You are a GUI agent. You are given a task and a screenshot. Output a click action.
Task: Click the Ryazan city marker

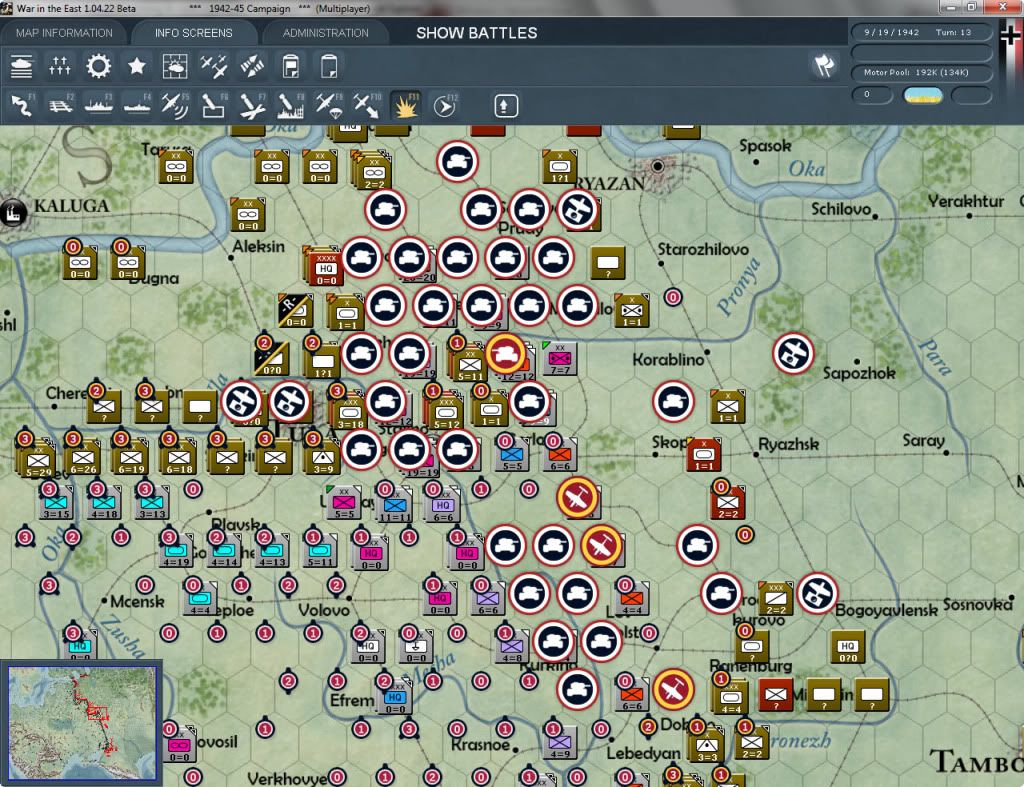pyautogui.click(x=658, y=166)
